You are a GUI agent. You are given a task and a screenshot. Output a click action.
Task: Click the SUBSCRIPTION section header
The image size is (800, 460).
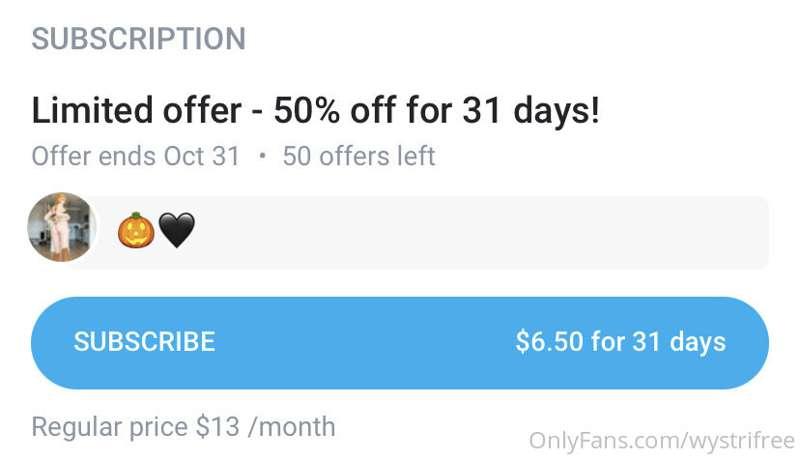click(139, 39)
